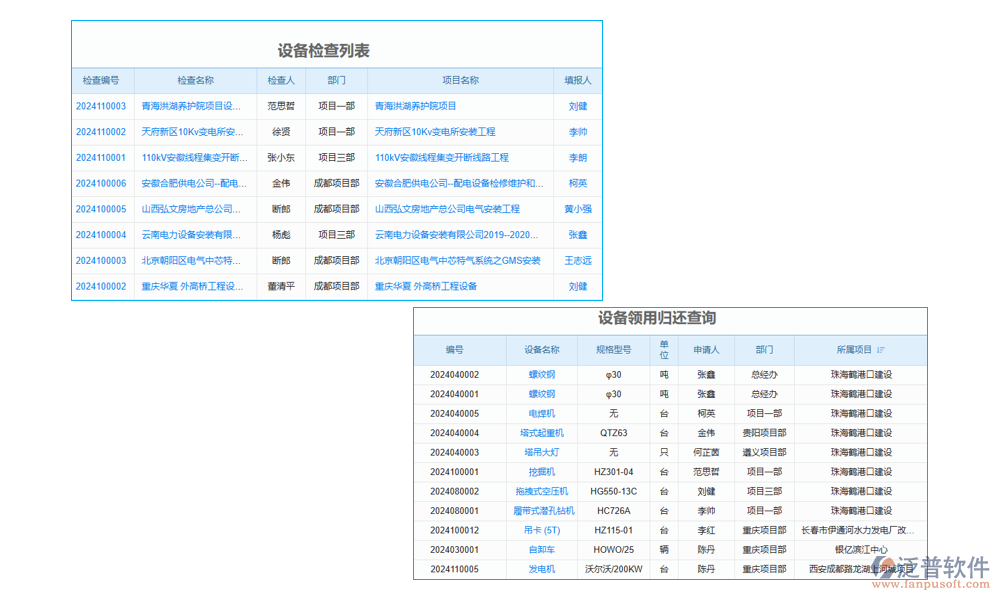Open the 挖掘机 equipment record
Image resolution: width=1000 pixels, height=600 pixels.
[541, 472]
